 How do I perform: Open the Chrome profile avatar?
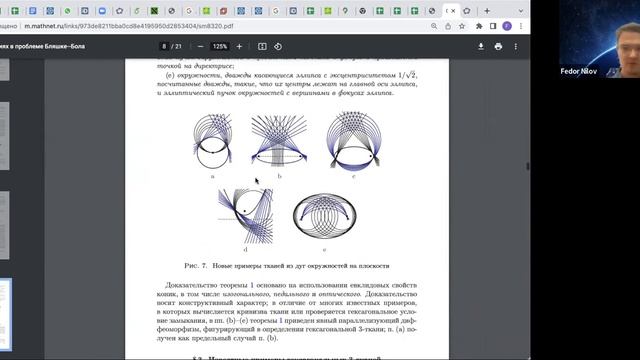click(507, 26)
